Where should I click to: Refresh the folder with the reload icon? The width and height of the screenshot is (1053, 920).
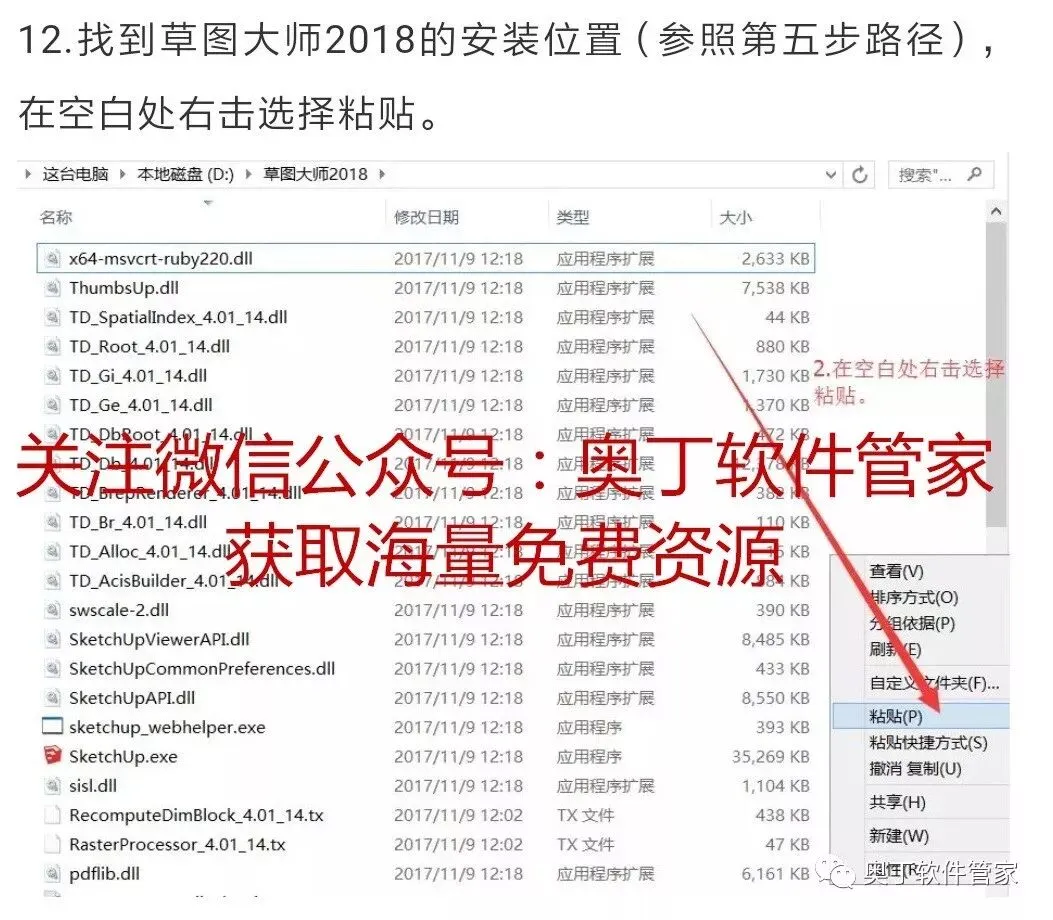[860, 175]
